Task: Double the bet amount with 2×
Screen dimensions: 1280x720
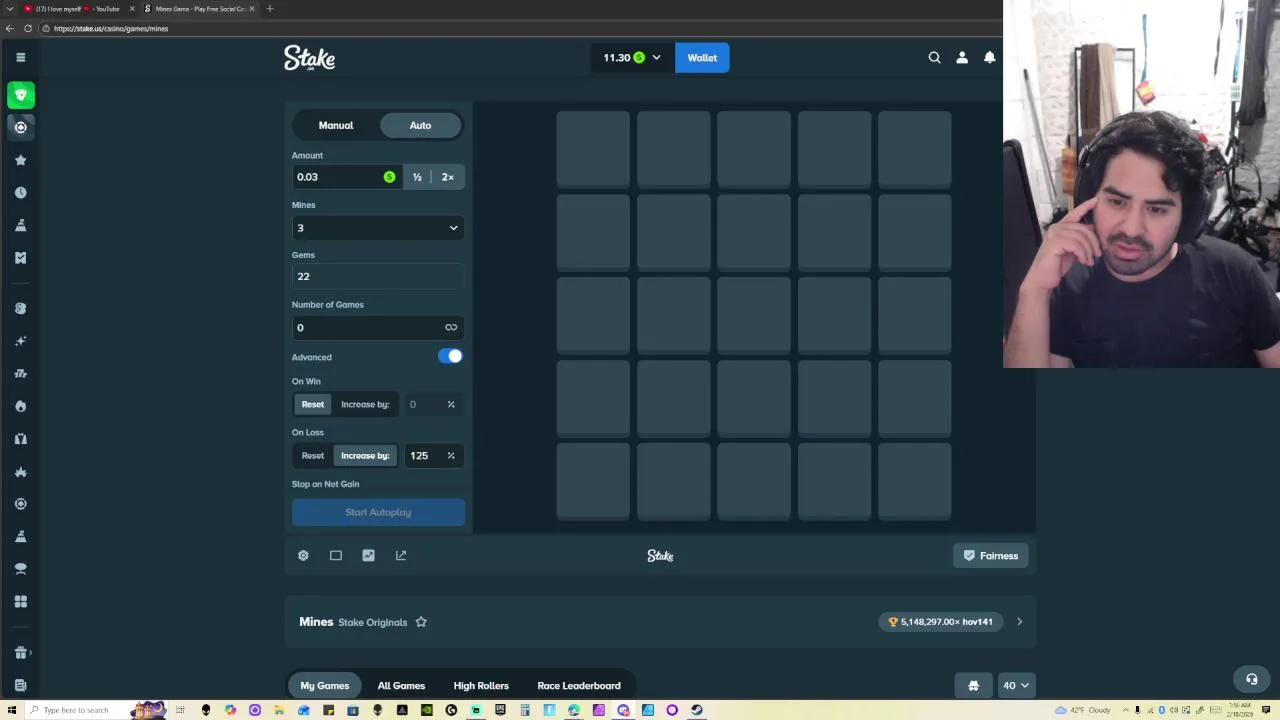Action: coord(448,177)
